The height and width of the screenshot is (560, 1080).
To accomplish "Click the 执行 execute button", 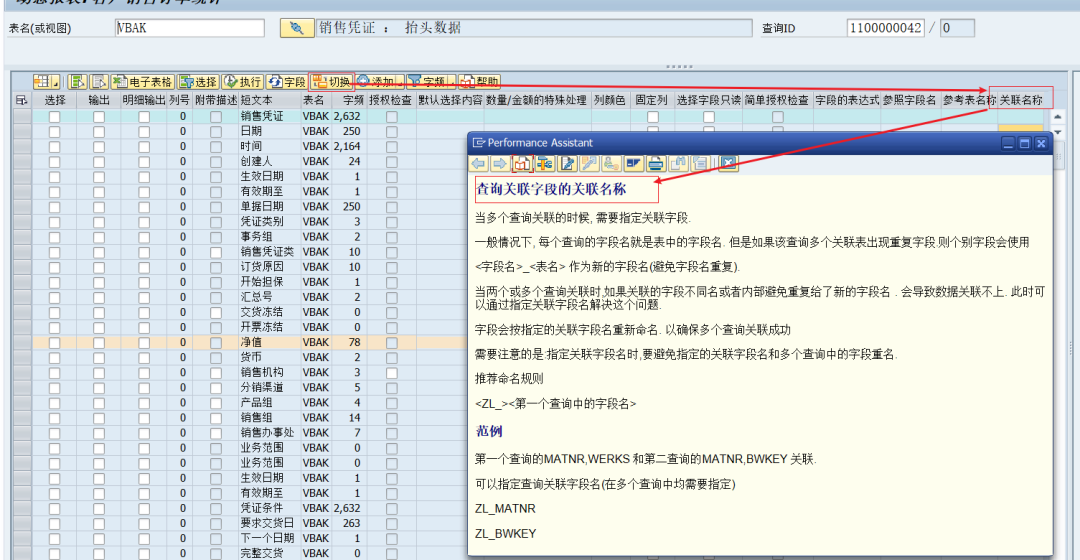I will 242,82.
